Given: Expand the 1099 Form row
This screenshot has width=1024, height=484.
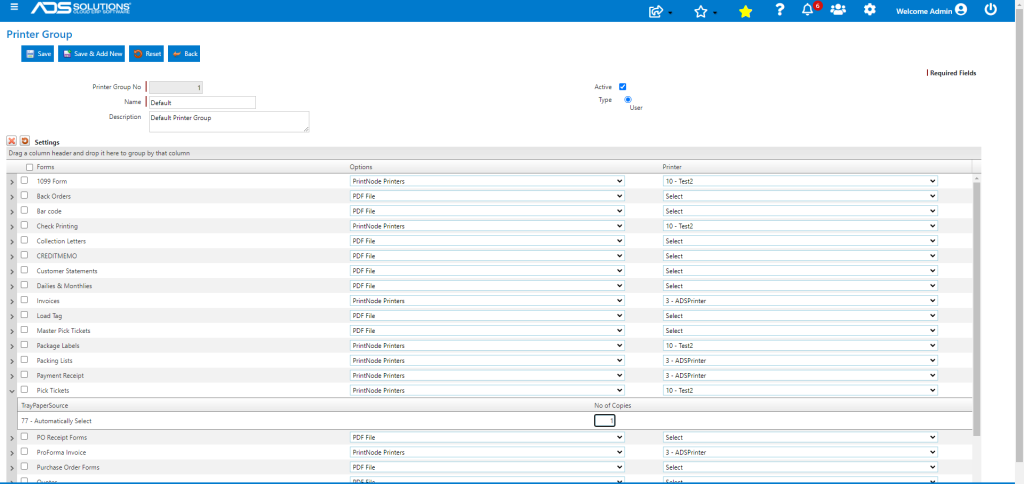Looking at the screenshot, I should coord(12,182).
